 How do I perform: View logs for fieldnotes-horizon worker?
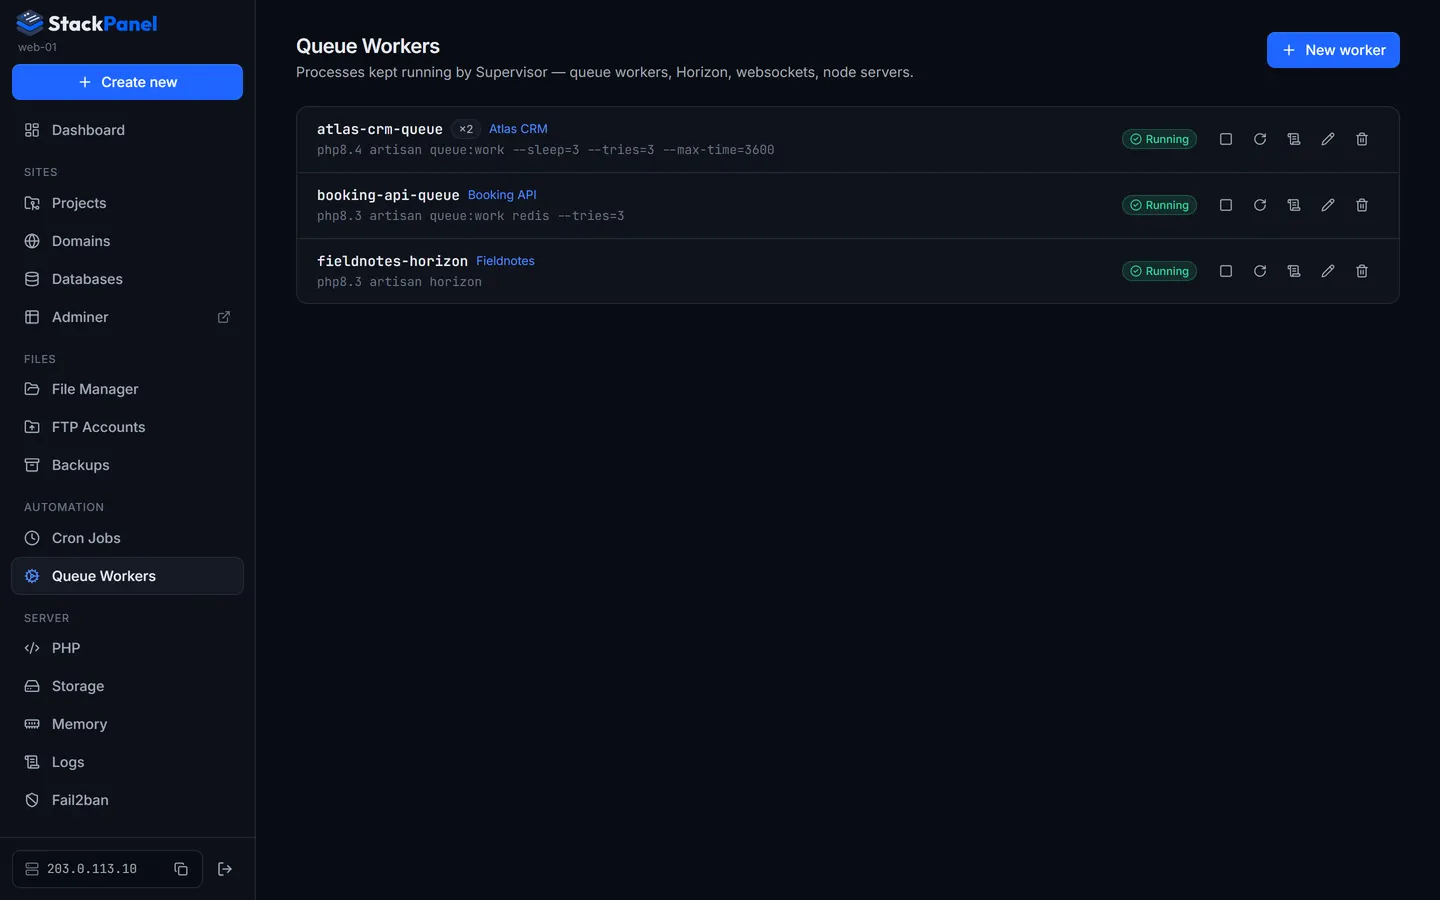[x=1294, y=271]
